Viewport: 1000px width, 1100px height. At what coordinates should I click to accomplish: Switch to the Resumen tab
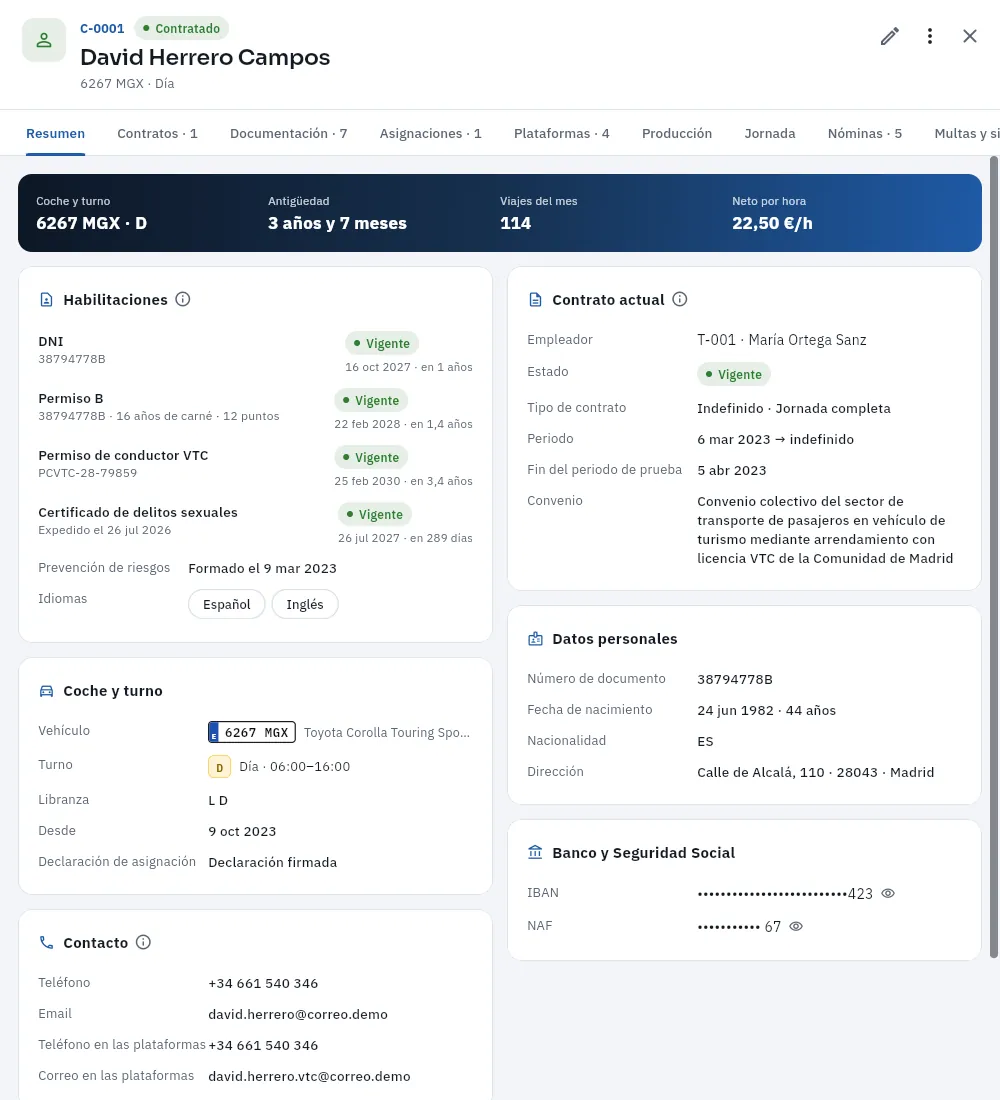[55, 133]
